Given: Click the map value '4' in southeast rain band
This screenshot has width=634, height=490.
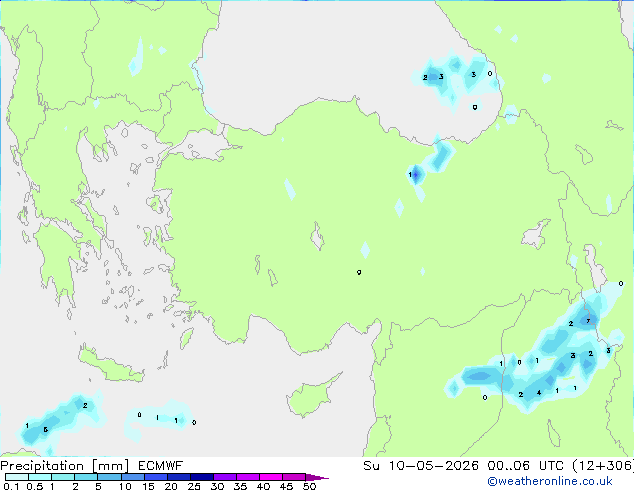Looking at the screenshot, I should point(539,393).
